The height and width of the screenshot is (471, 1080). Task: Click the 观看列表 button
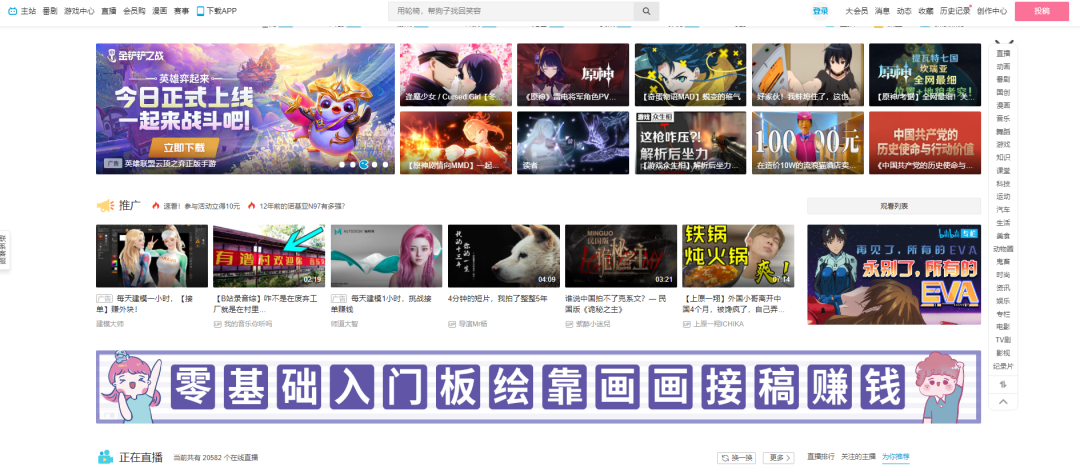894,206
